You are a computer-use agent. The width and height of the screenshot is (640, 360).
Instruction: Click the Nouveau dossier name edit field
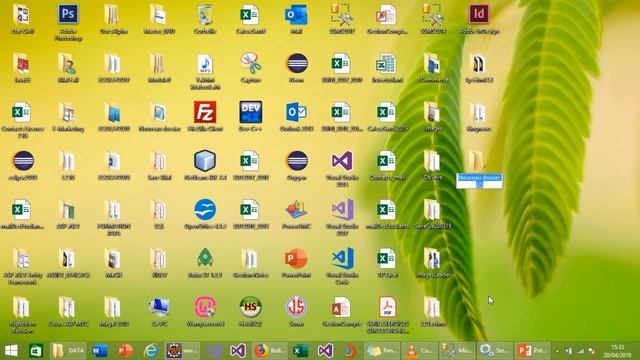click(x=479, y=181)
